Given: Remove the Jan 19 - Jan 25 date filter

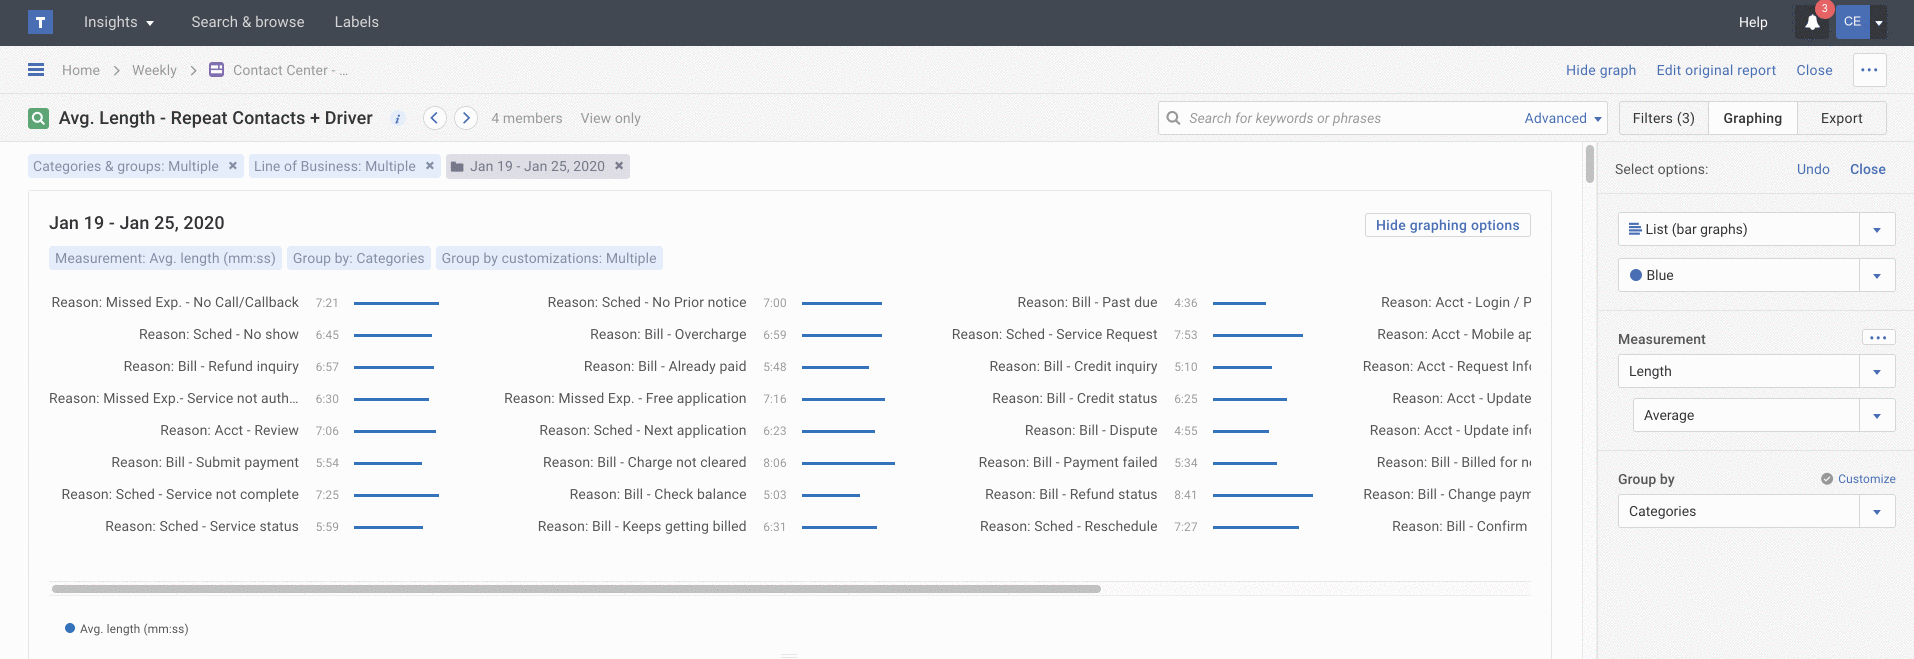Looking at the screenshot, I should [619, 166].
